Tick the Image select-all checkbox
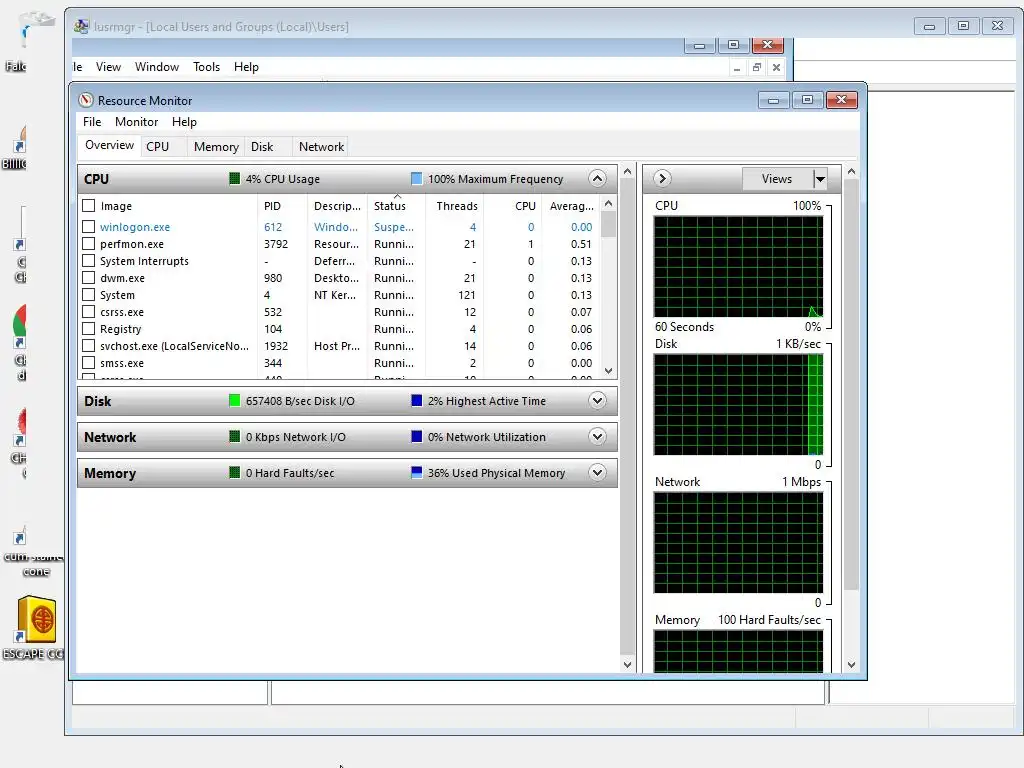Image resolution: width=1024 pixels, height=768 pixels. click(89, 206)
